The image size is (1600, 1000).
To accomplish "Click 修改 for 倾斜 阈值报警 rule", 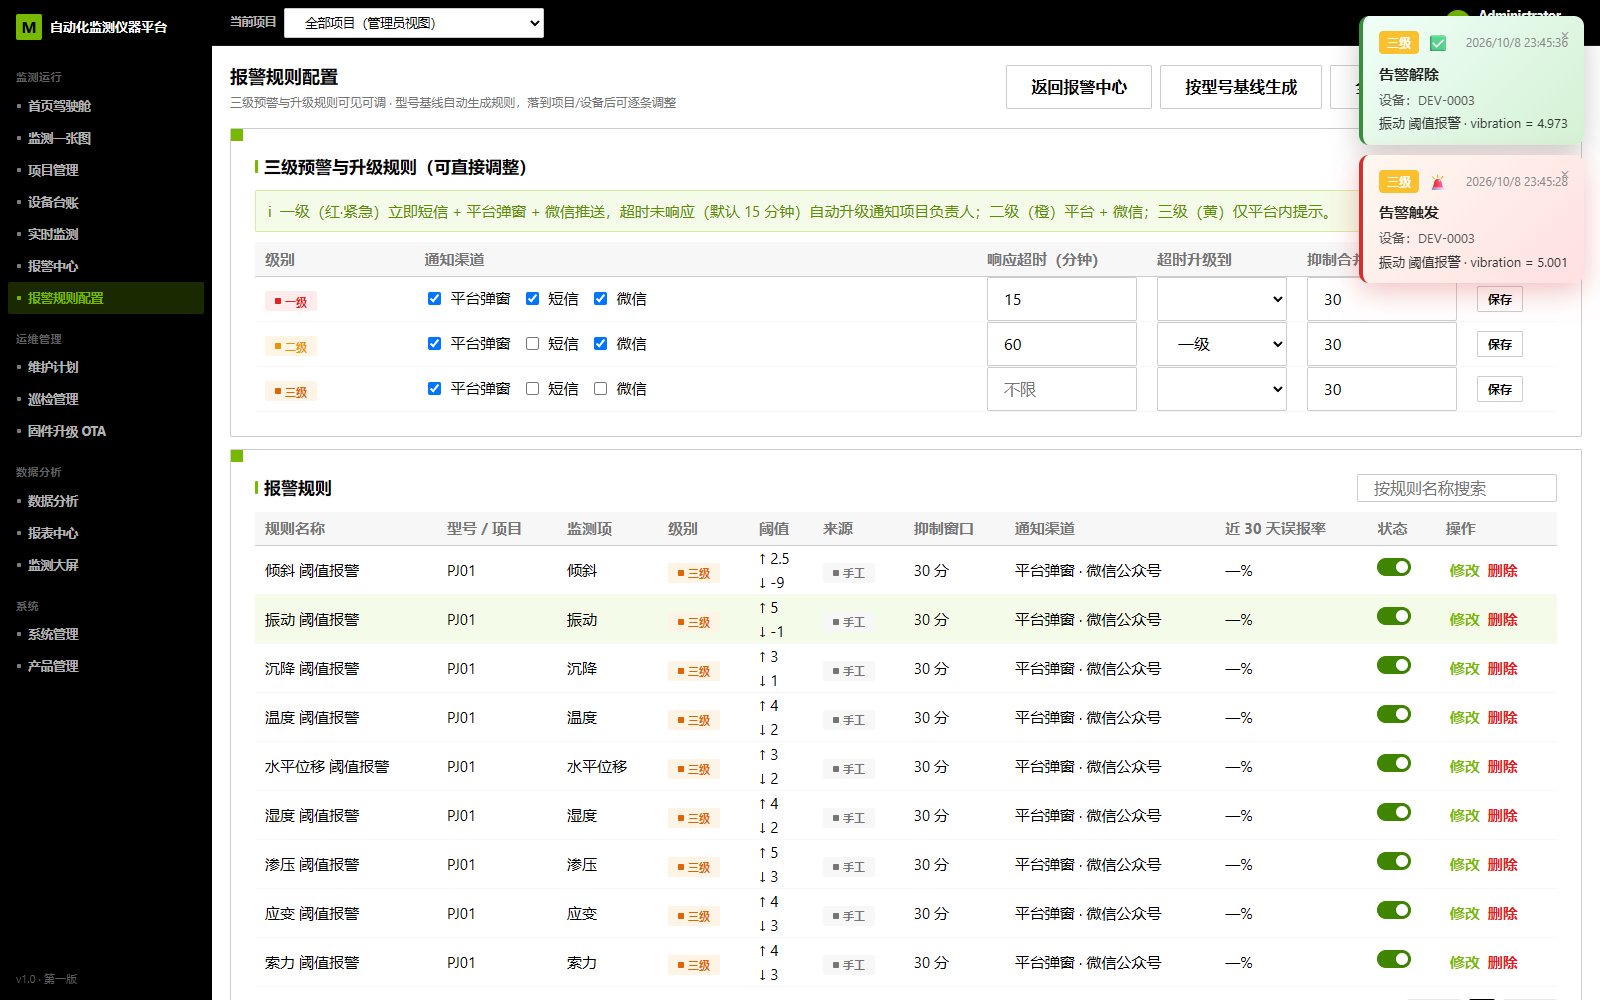I will click(1464, 571).
